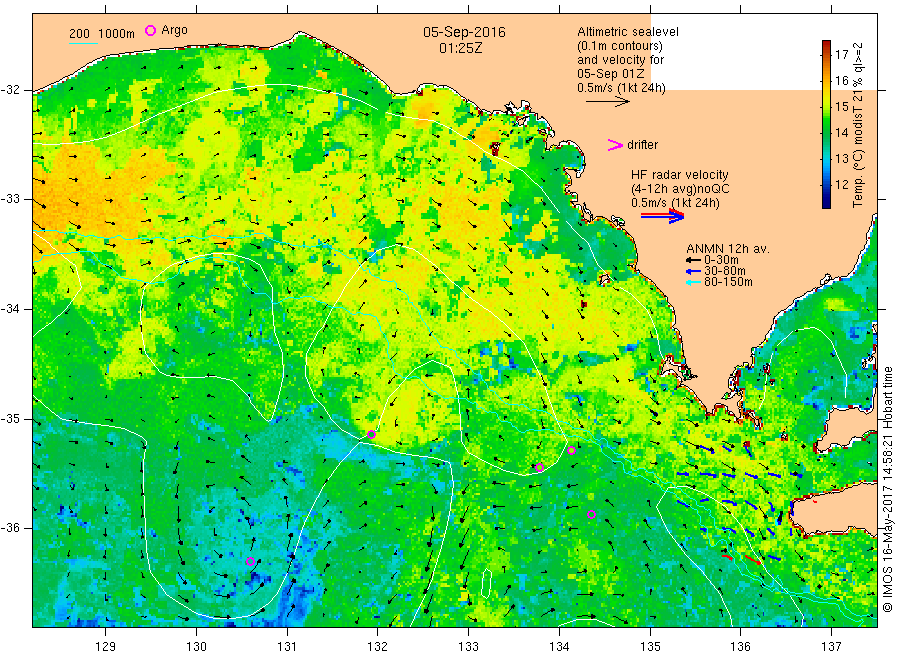Click the Argo legend circle marker
This screenshot has height=660, width=900.
150,30
